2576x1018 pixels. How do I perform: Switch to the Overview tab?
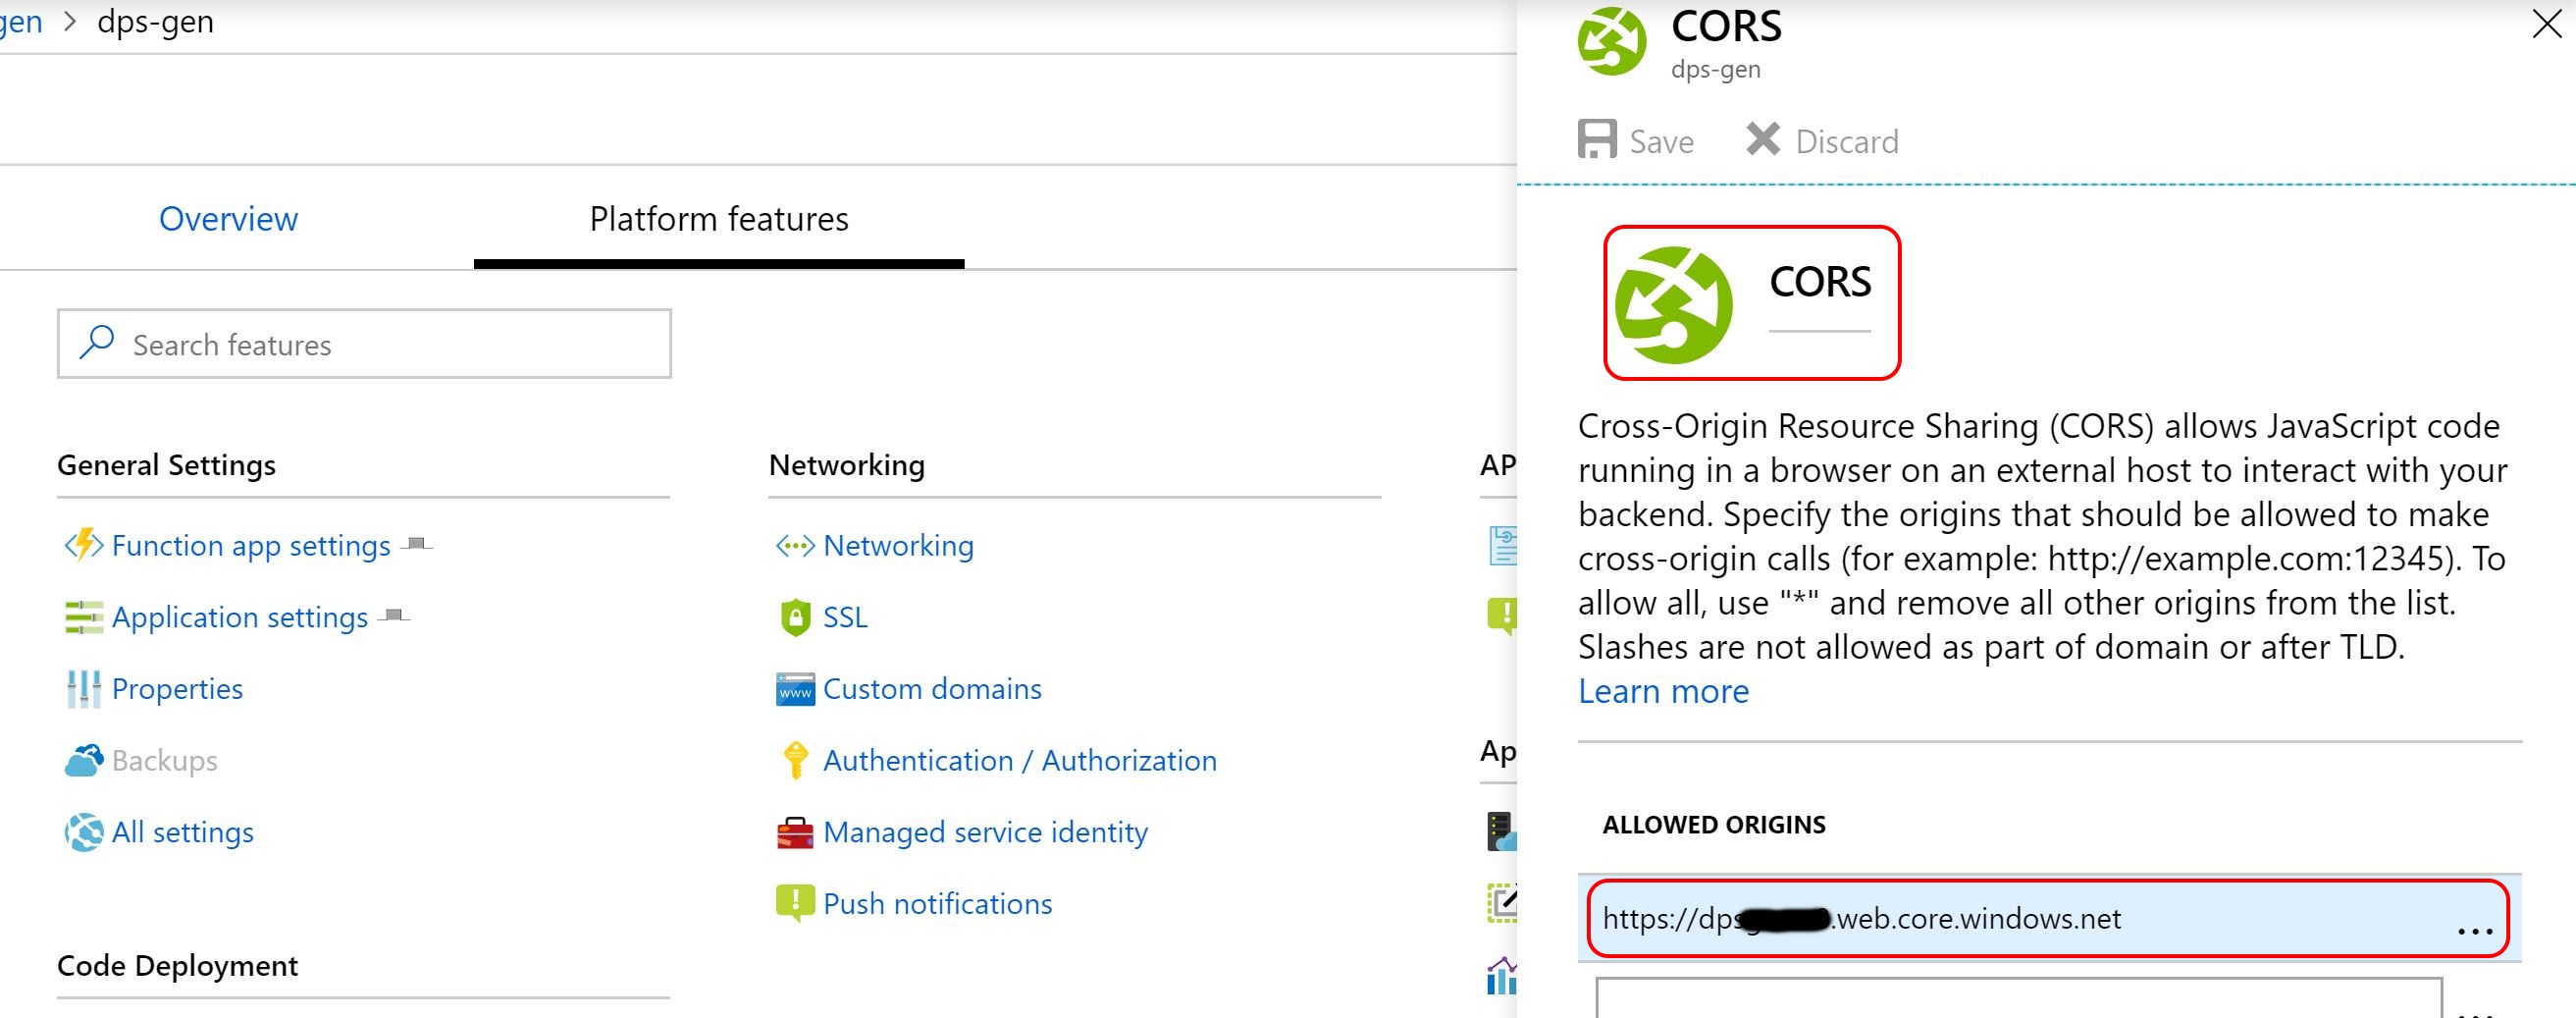tap(228, 219)
